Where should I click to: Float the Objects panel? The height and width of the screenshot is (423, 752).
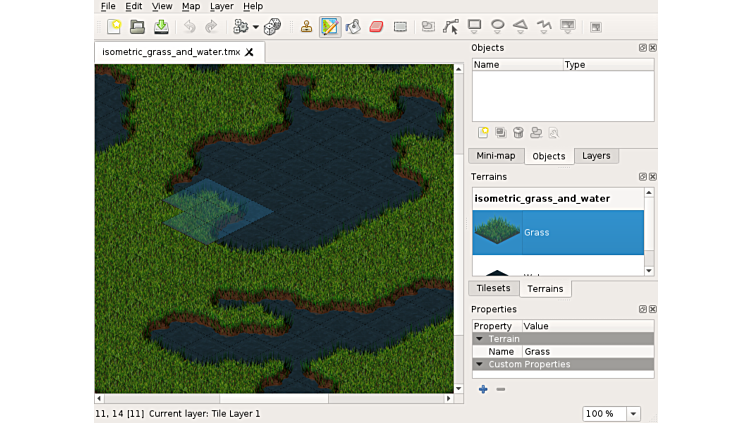pos(643,48)
